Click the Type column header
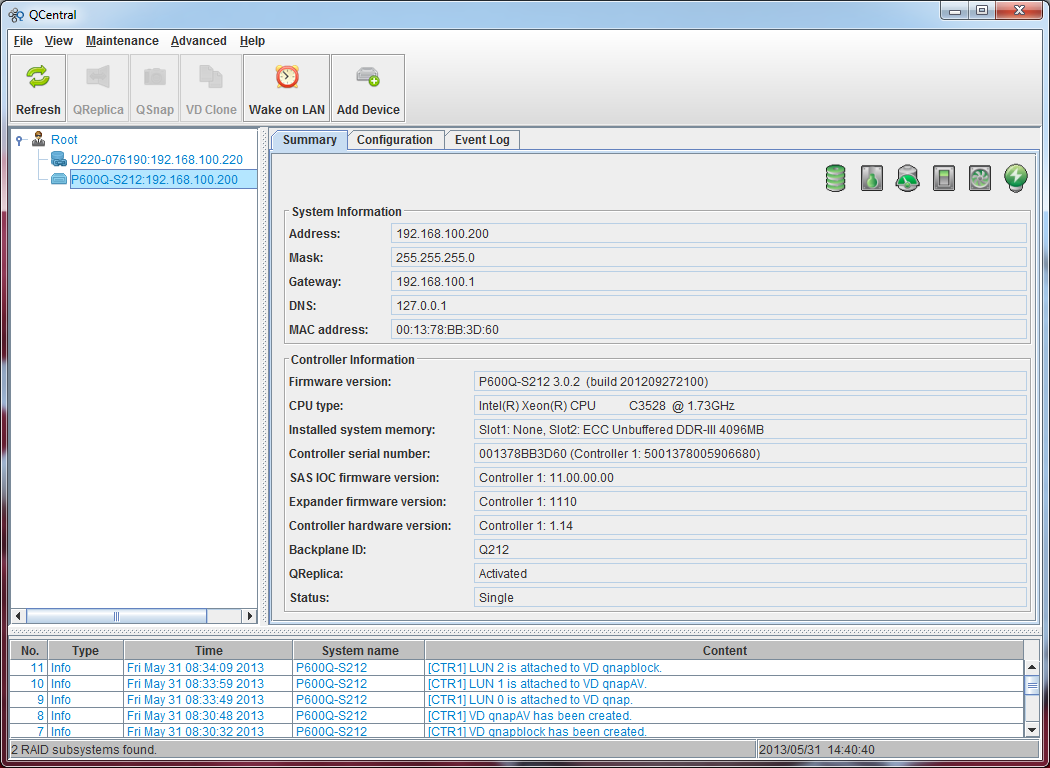This screenshot has width=1050, height=768. tap(86, 651)
